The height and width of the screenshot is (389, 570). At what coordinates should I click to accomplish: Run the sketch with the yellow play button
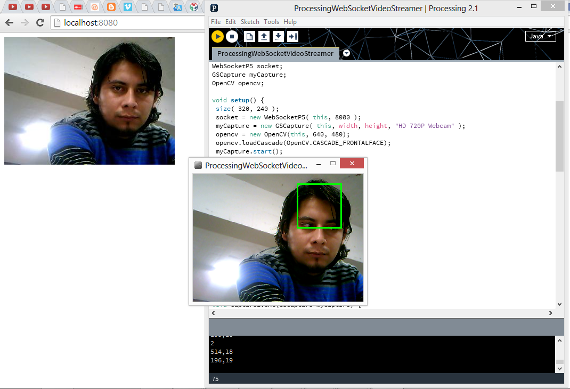click(x=217, y=37)
